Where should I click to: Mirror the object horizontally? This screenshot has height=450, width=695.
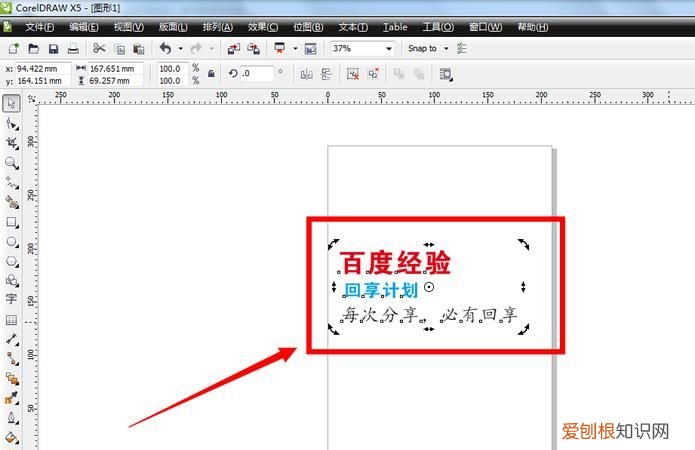[x=306, y=74]
